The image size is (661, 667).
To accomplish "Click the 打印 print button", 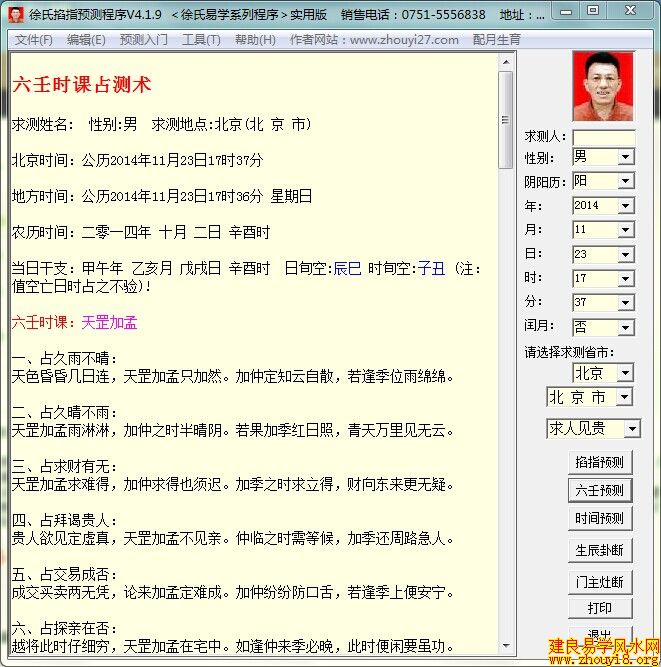I will [x=600, y=608].
